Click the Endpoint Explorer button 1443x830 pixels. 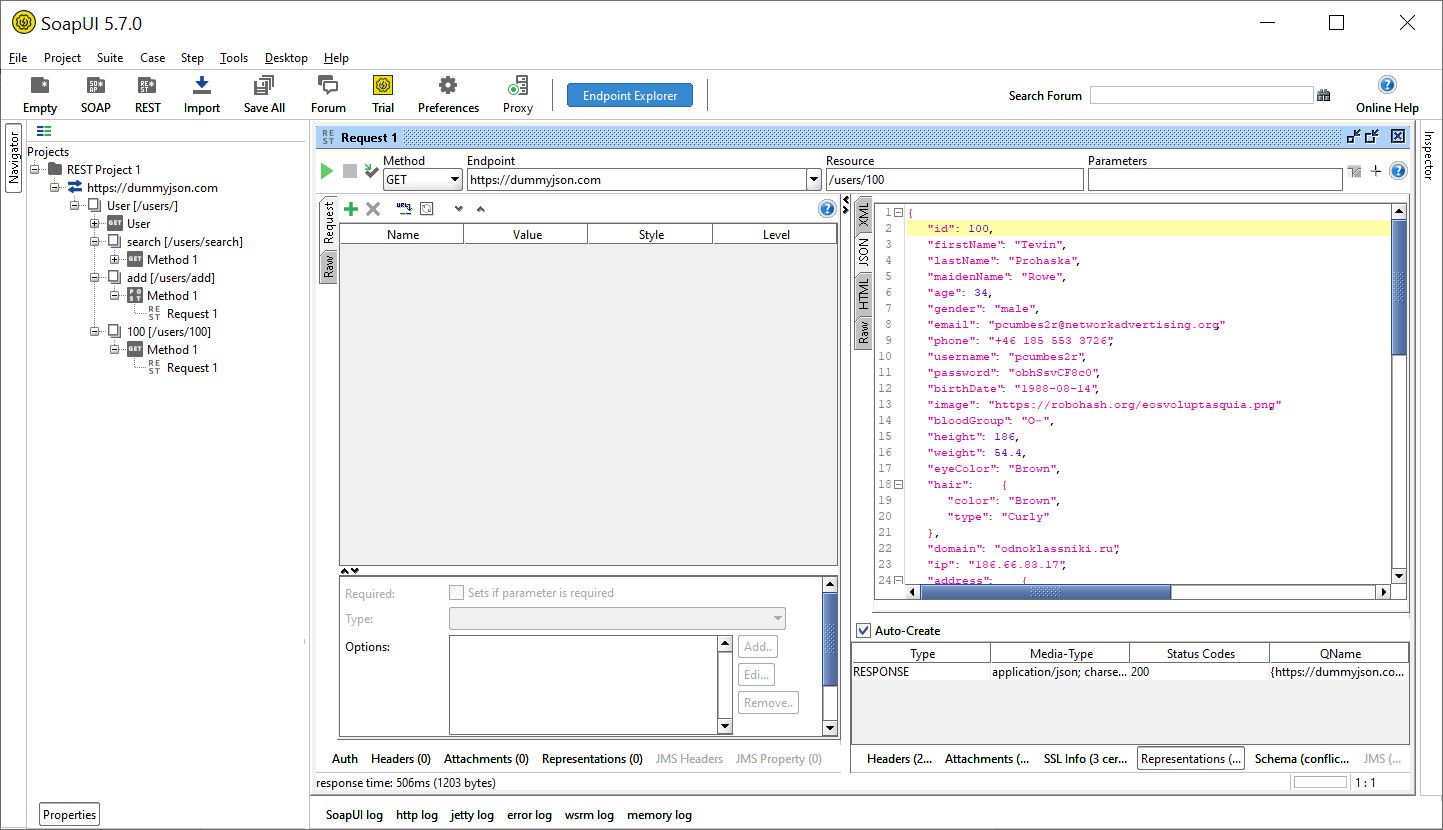(x=630, y=96)
